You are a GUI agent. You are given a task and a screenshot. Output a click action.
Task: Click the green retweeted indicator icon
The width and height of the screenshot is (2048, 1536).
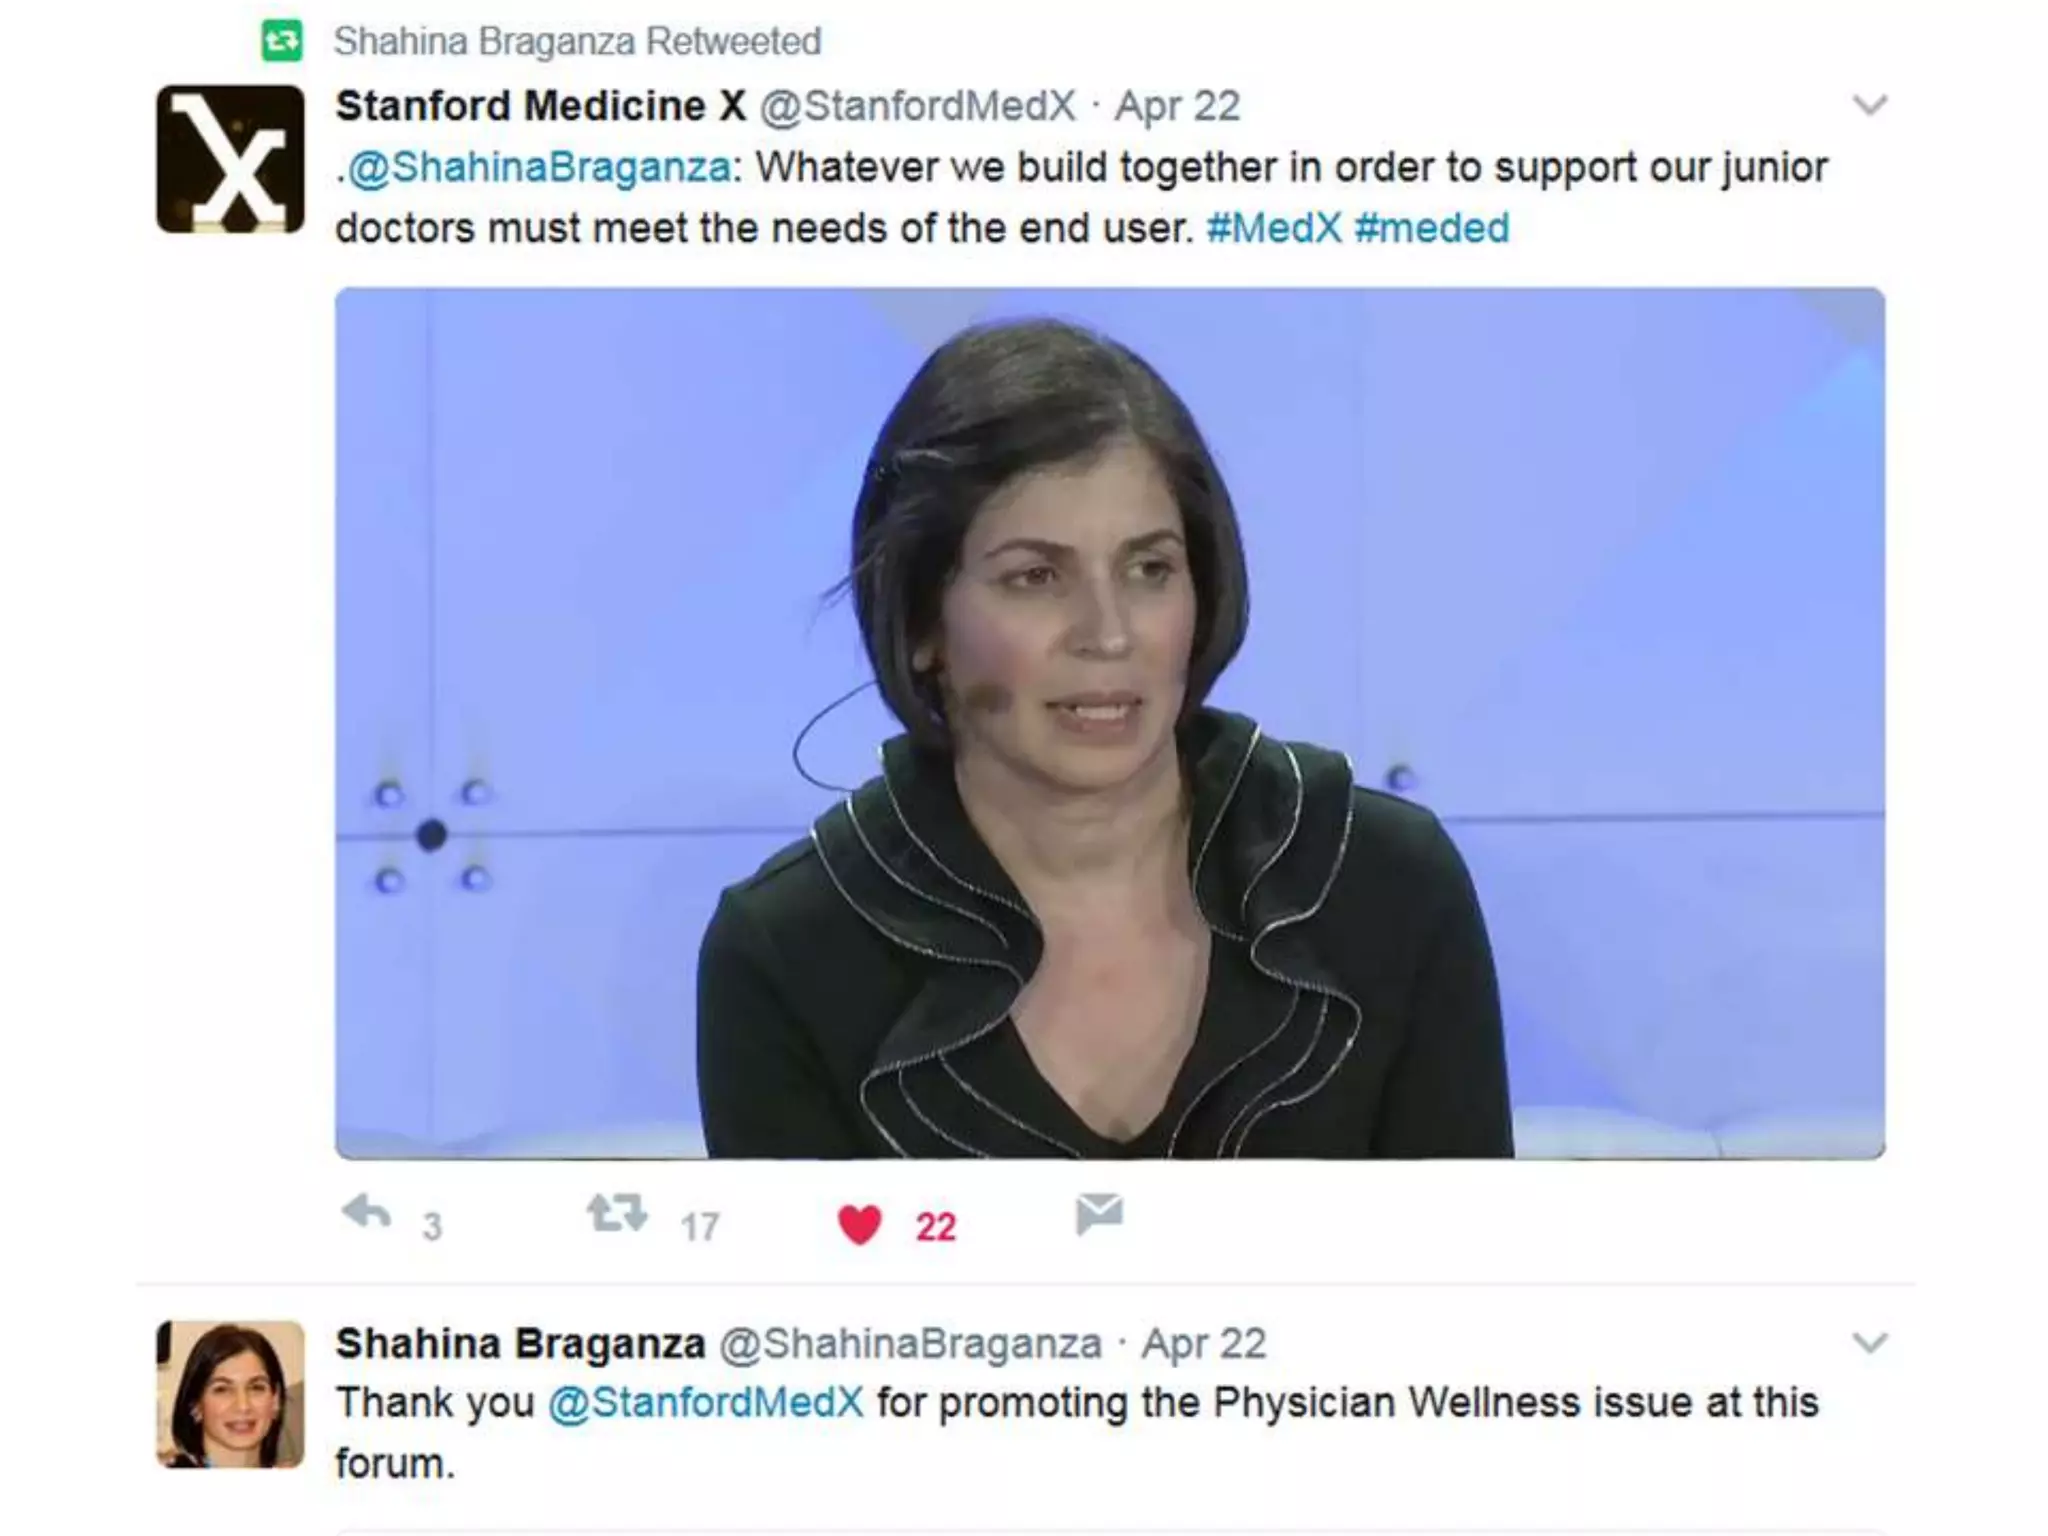(x=282, y=41)
